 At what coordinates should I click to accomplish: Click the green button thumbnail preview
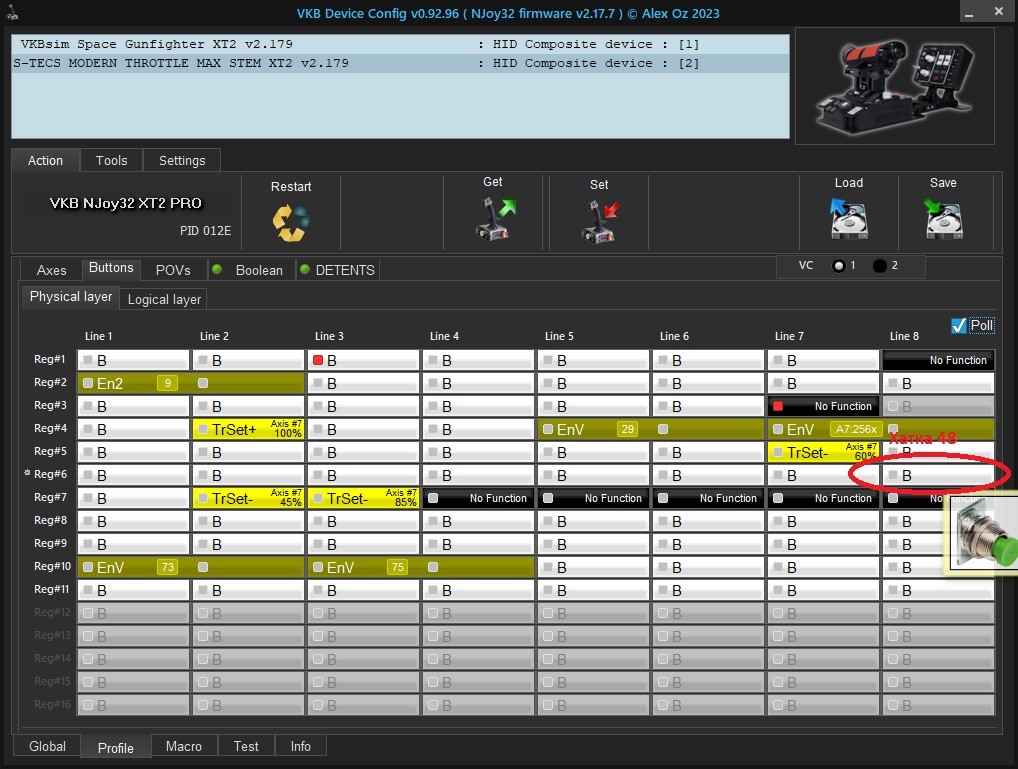pyautogui.click(x=984, y=535)
